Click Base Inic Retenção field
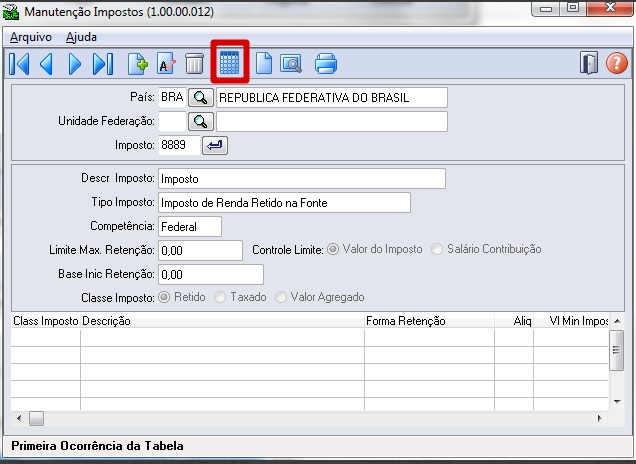The width and height of the screenshot is (636, 464). tap(211, 275)
